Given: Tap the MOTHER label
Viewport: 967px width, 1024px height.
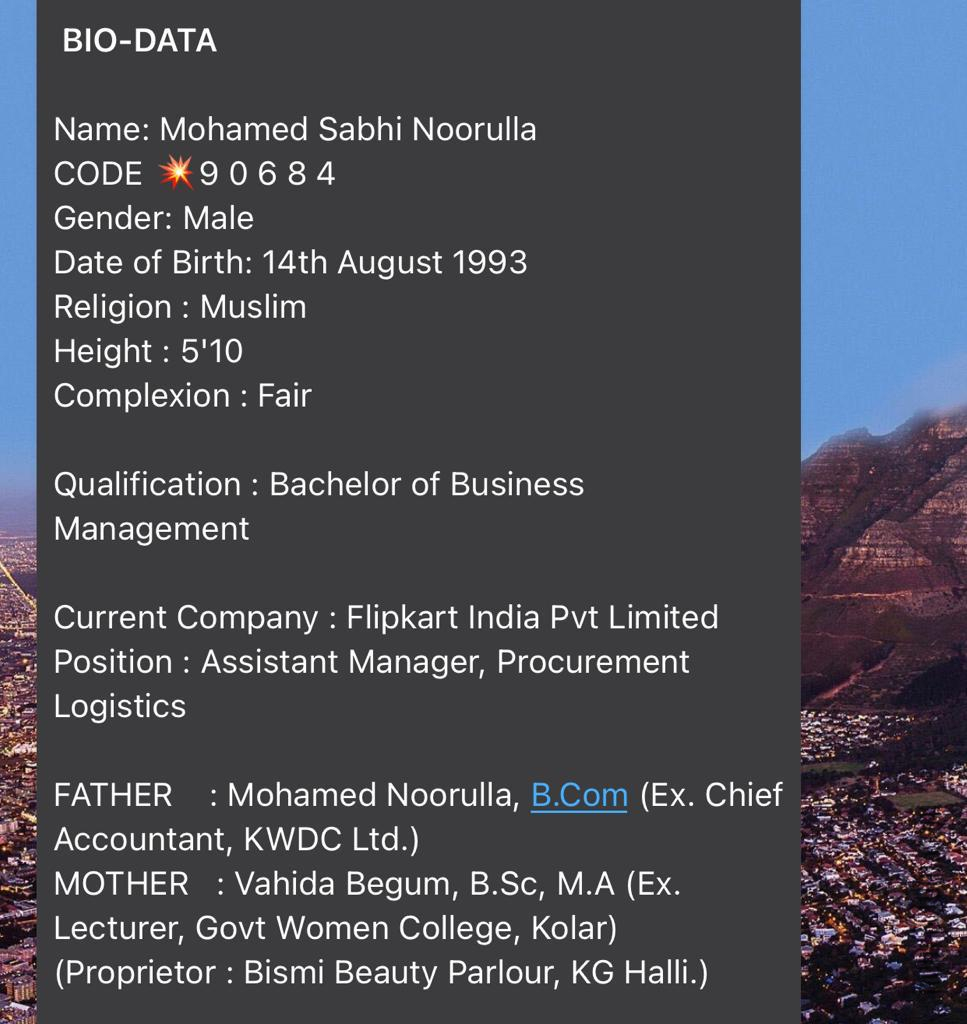Looking at the screenshot, I should click(x=121, y=884).
